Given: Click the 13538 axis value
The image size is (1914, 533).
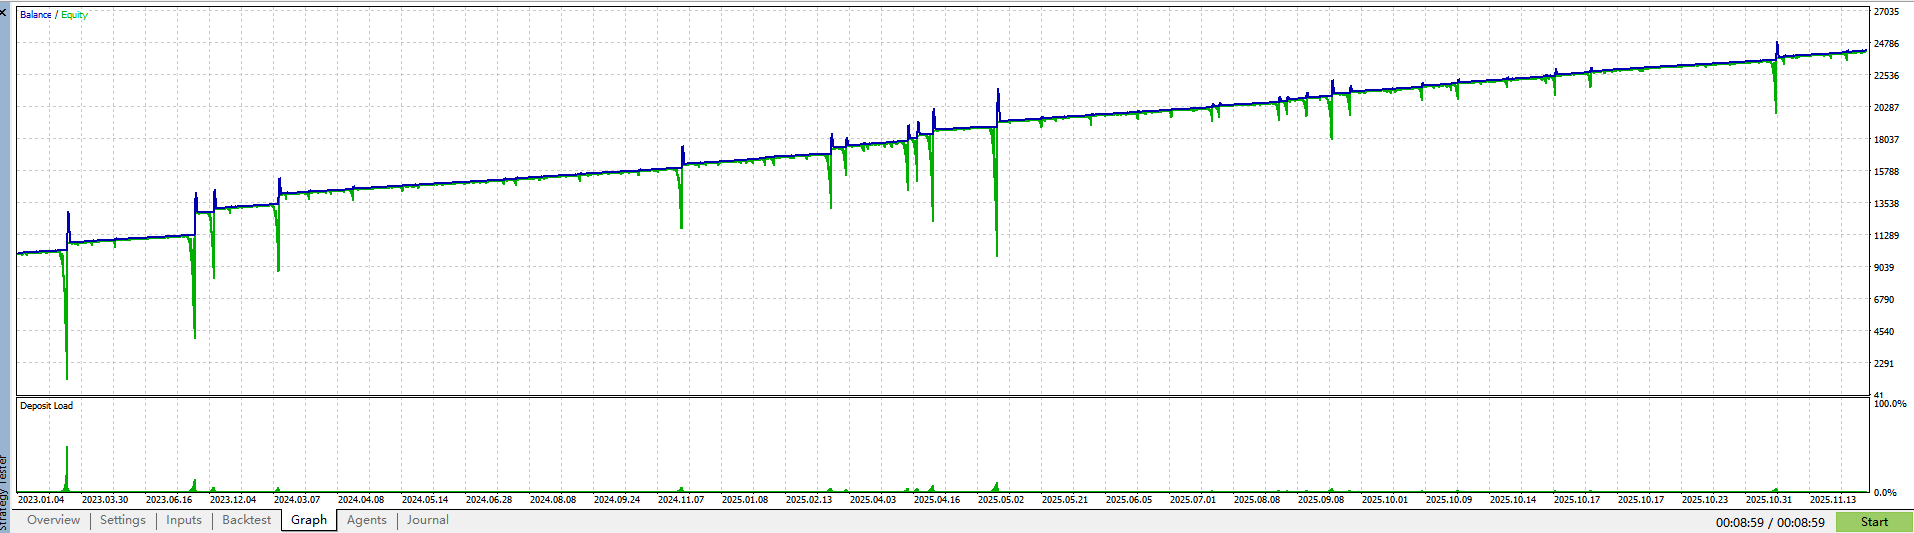Looking at the screenshot, I should 1886,204.
